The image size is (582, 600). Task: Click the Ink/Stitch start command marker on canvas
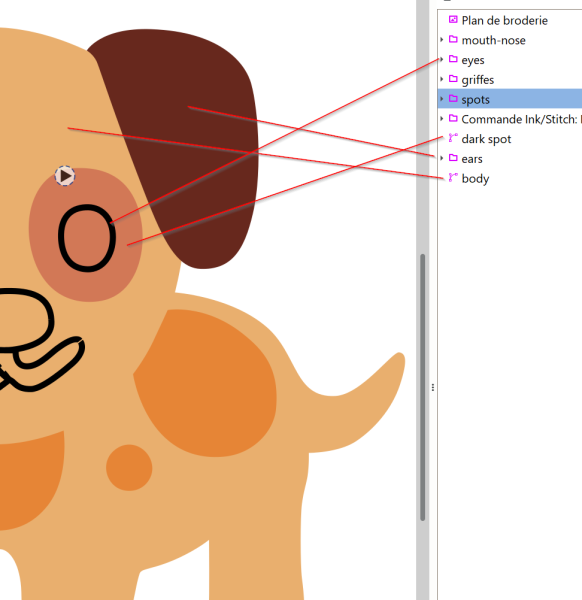65,176
